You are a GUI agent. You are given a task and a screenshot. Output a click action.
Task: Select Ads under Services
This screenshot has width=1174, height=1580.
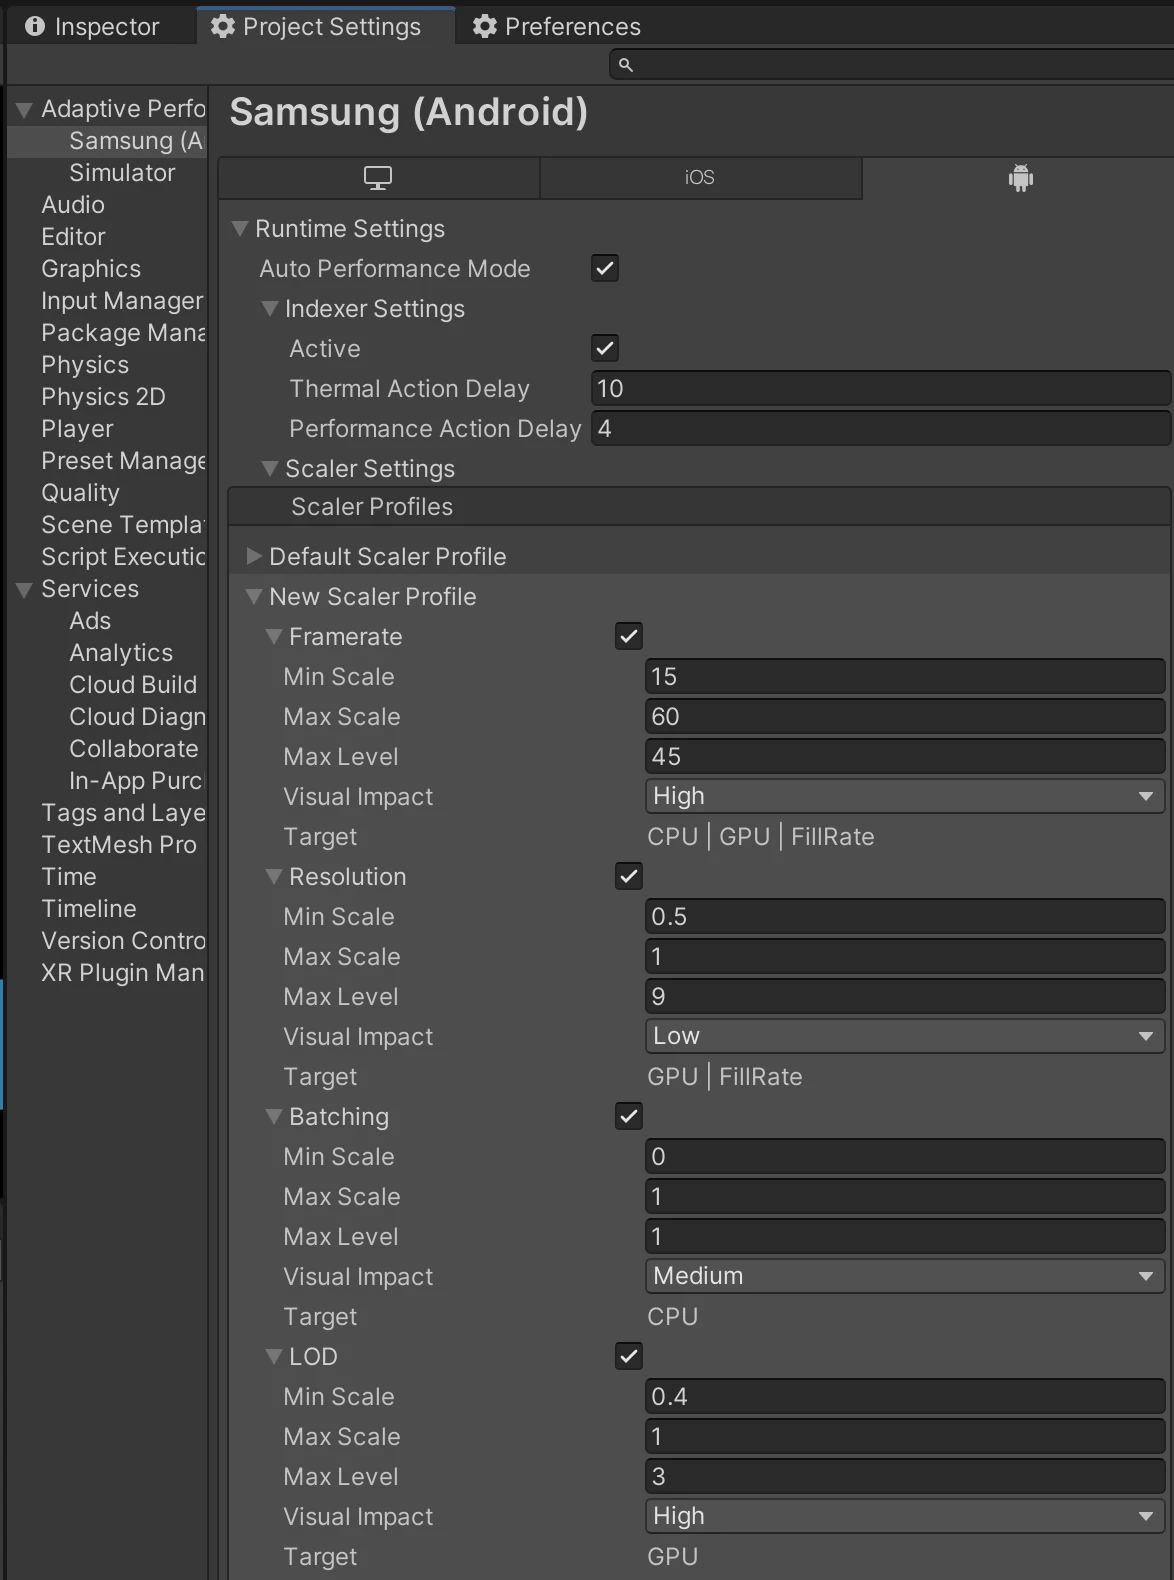90,621
